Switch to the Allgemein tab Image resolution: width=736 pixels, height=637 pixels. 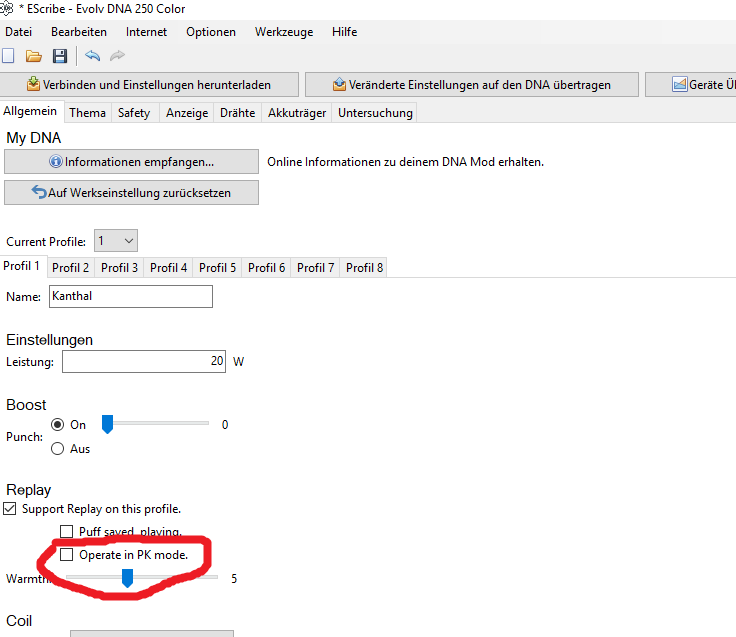pos(30,111)
